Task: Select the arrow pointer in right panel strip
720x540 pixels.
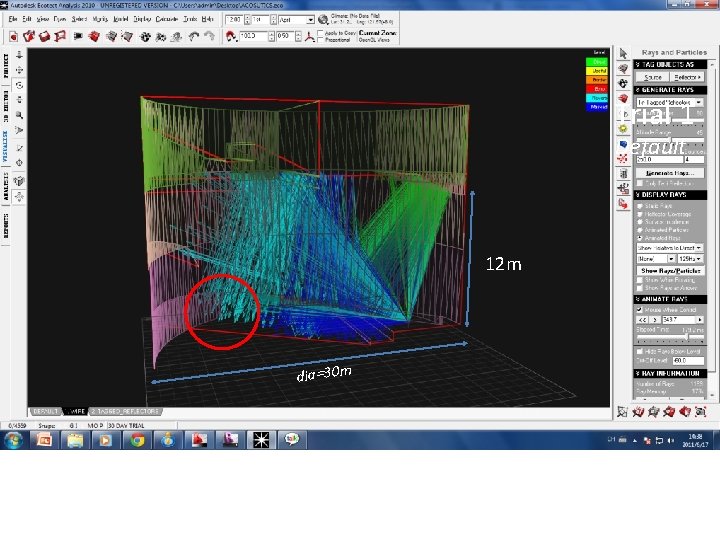Action: [623, 54]
